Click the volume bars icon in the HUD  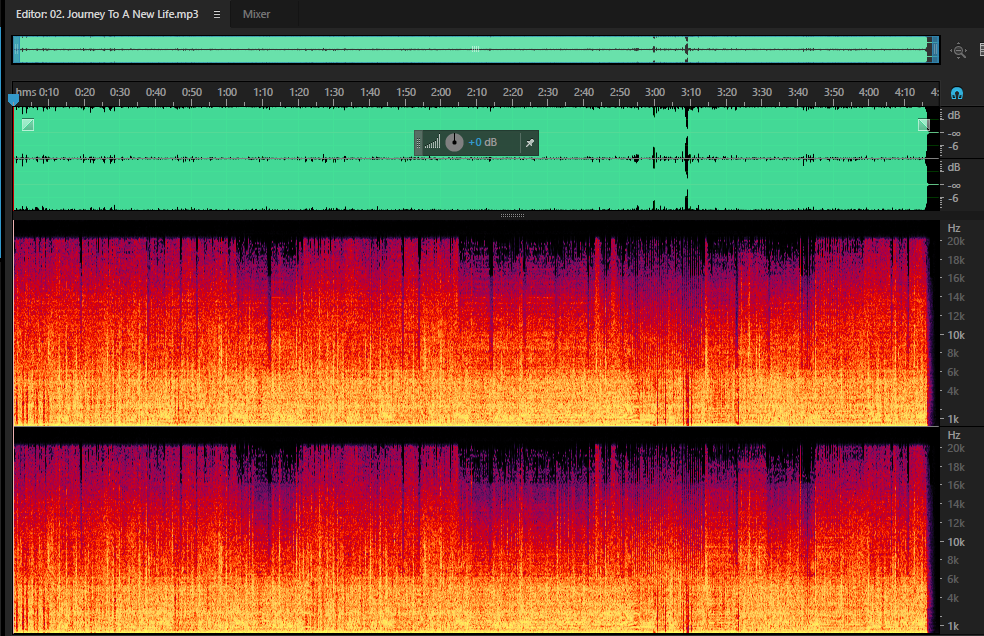(432, 143)
